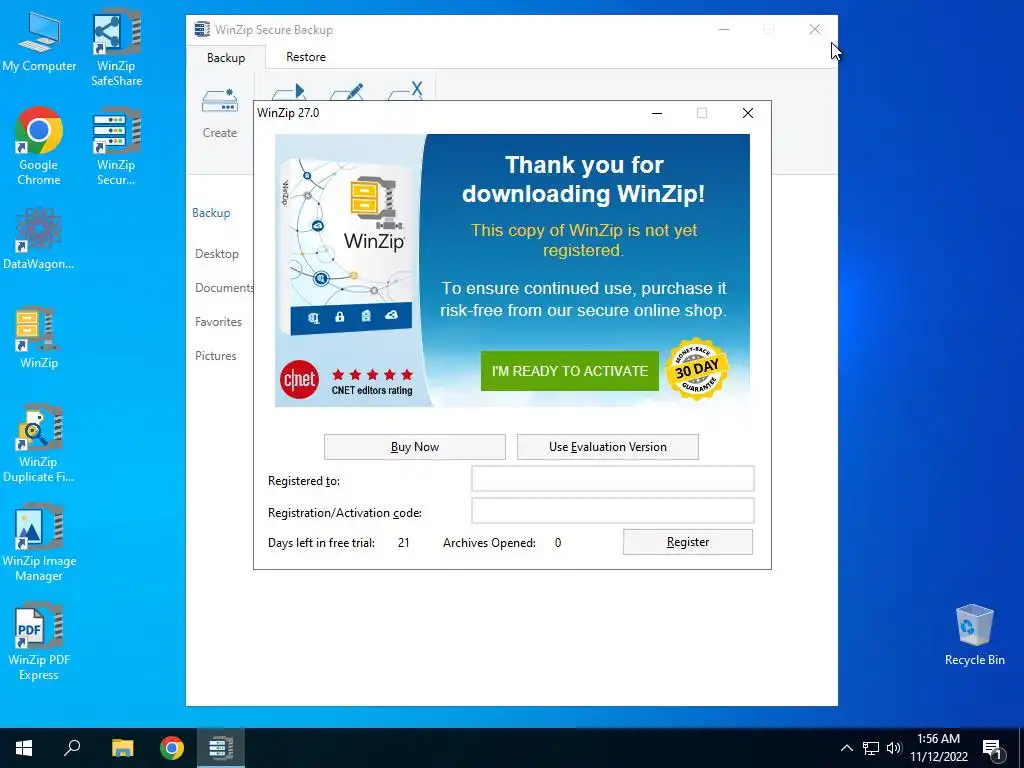1024x768 pixels.
Task: Click the edit backup pencil ribbon icon
Action: (x=347, y=91)
